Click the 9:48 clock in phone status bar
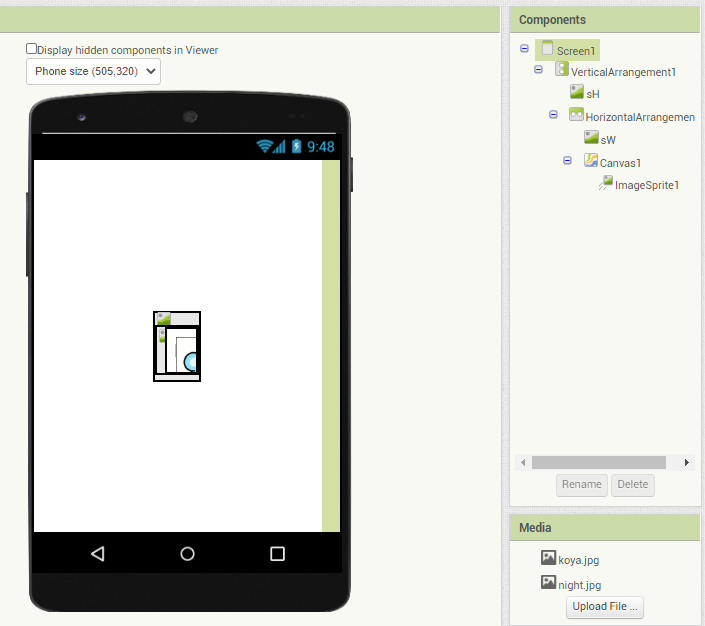The width and height of the screenshot is (705, 626). (321, 147)
